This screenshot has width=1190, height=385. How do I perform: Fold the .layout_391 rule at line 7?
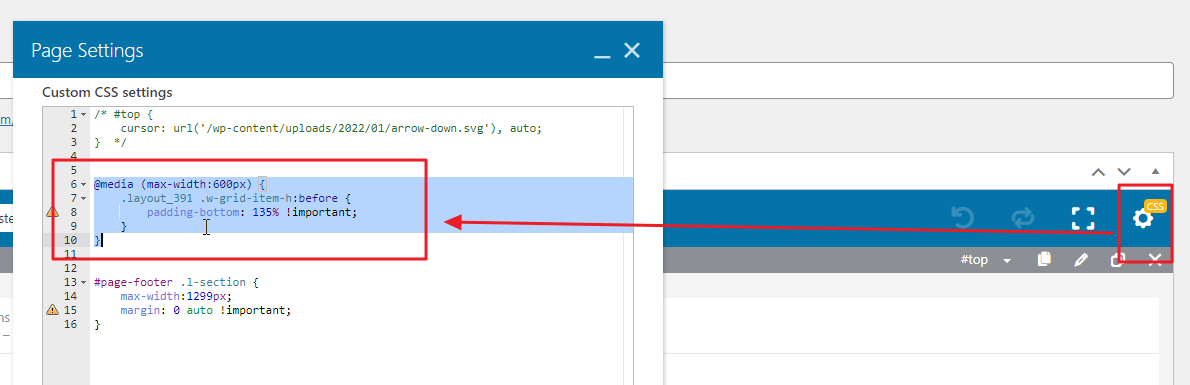pyautogui.click(x=83, y=198)
